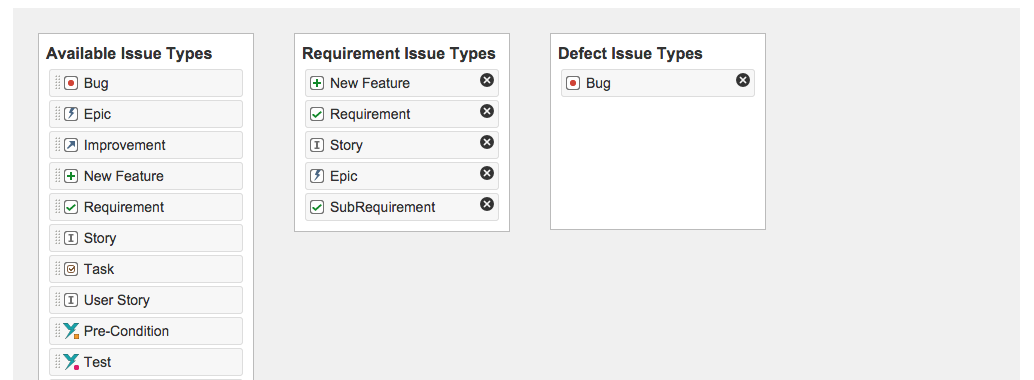Select SubRequirement in Requirement Issue Types
Screen dimensions: 1034x380
tap(402, 207)
